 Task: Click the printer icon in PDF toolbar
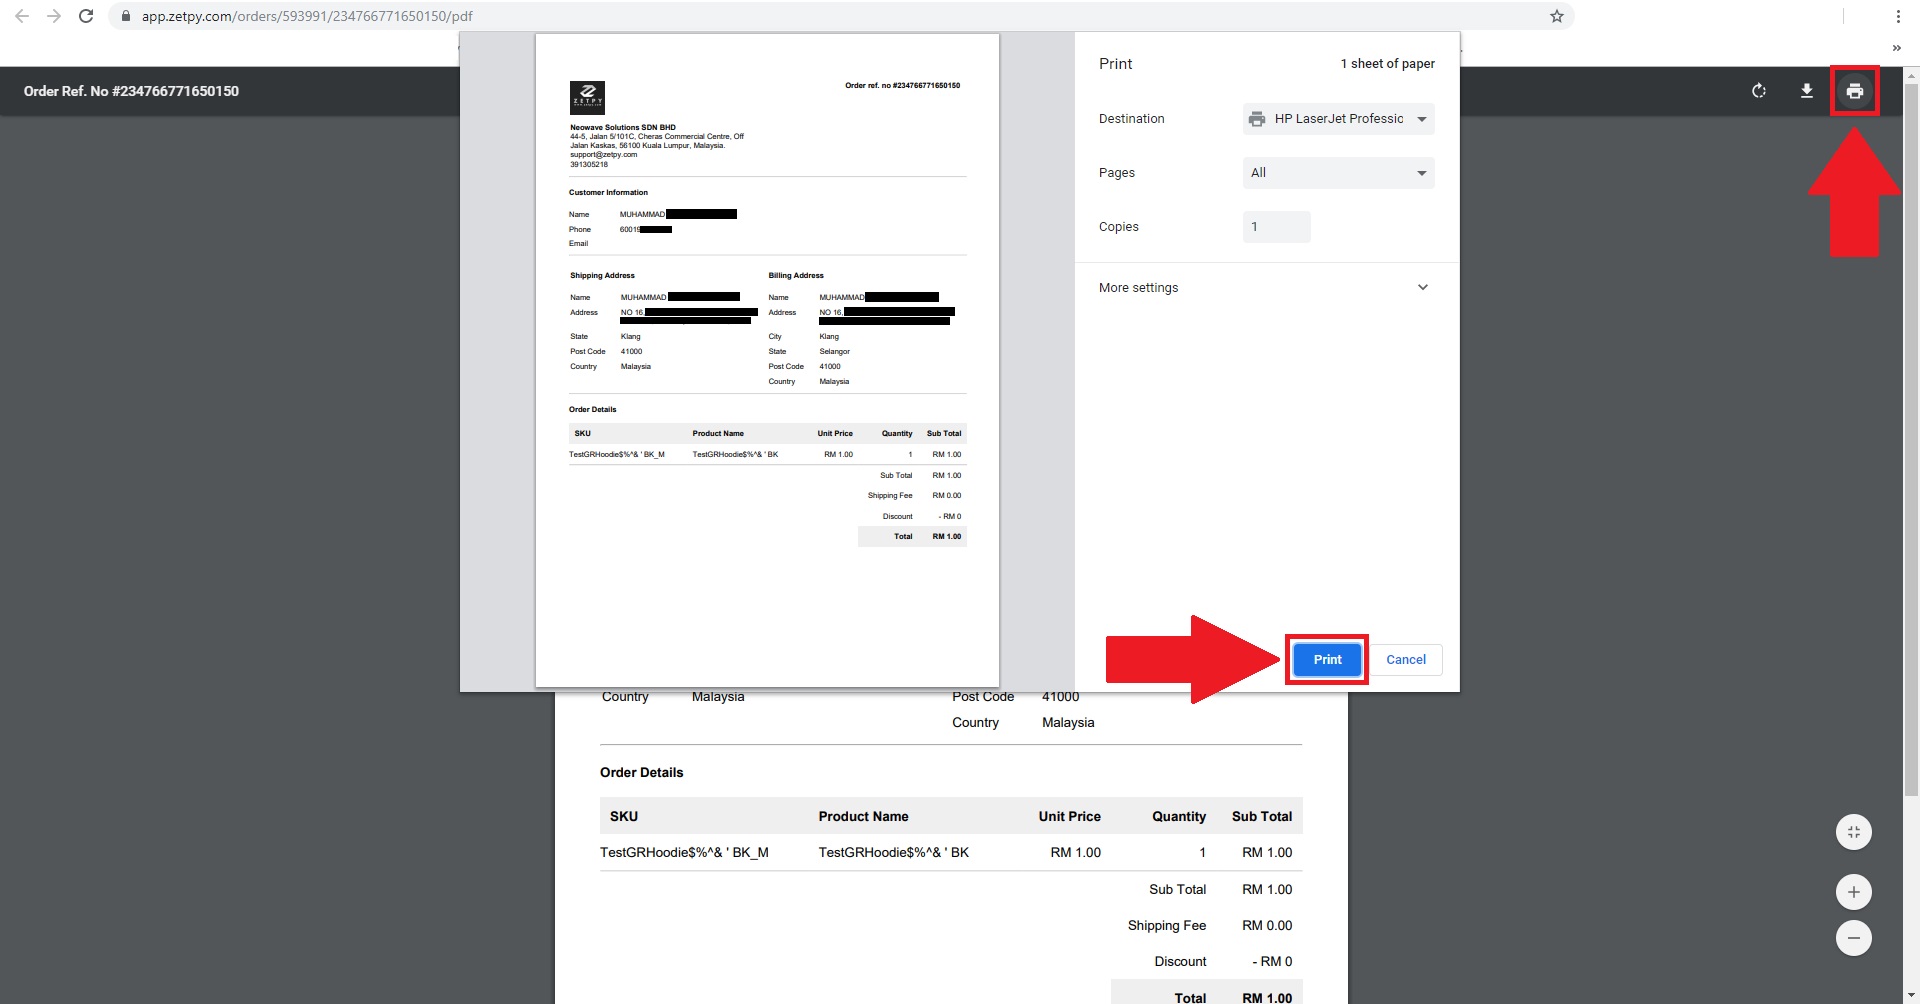1855,91
